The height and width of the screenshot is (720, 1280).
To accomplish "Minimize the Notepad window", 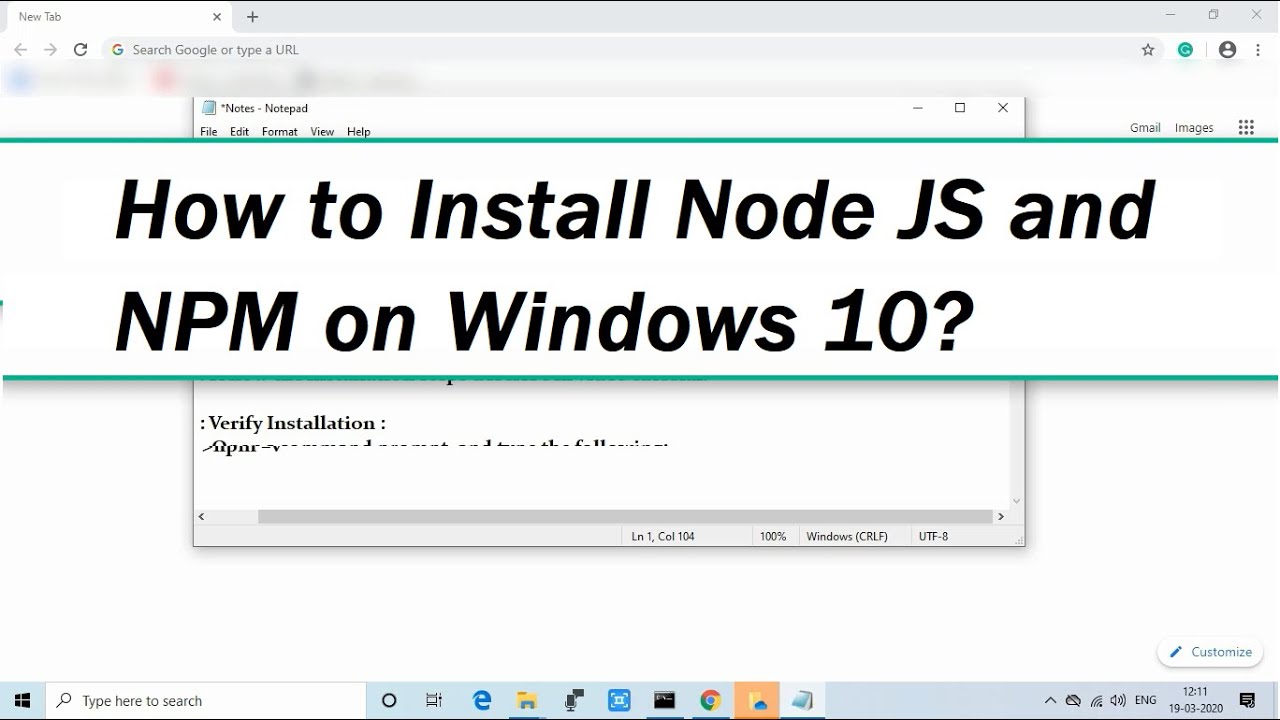I will coord(918,108).
